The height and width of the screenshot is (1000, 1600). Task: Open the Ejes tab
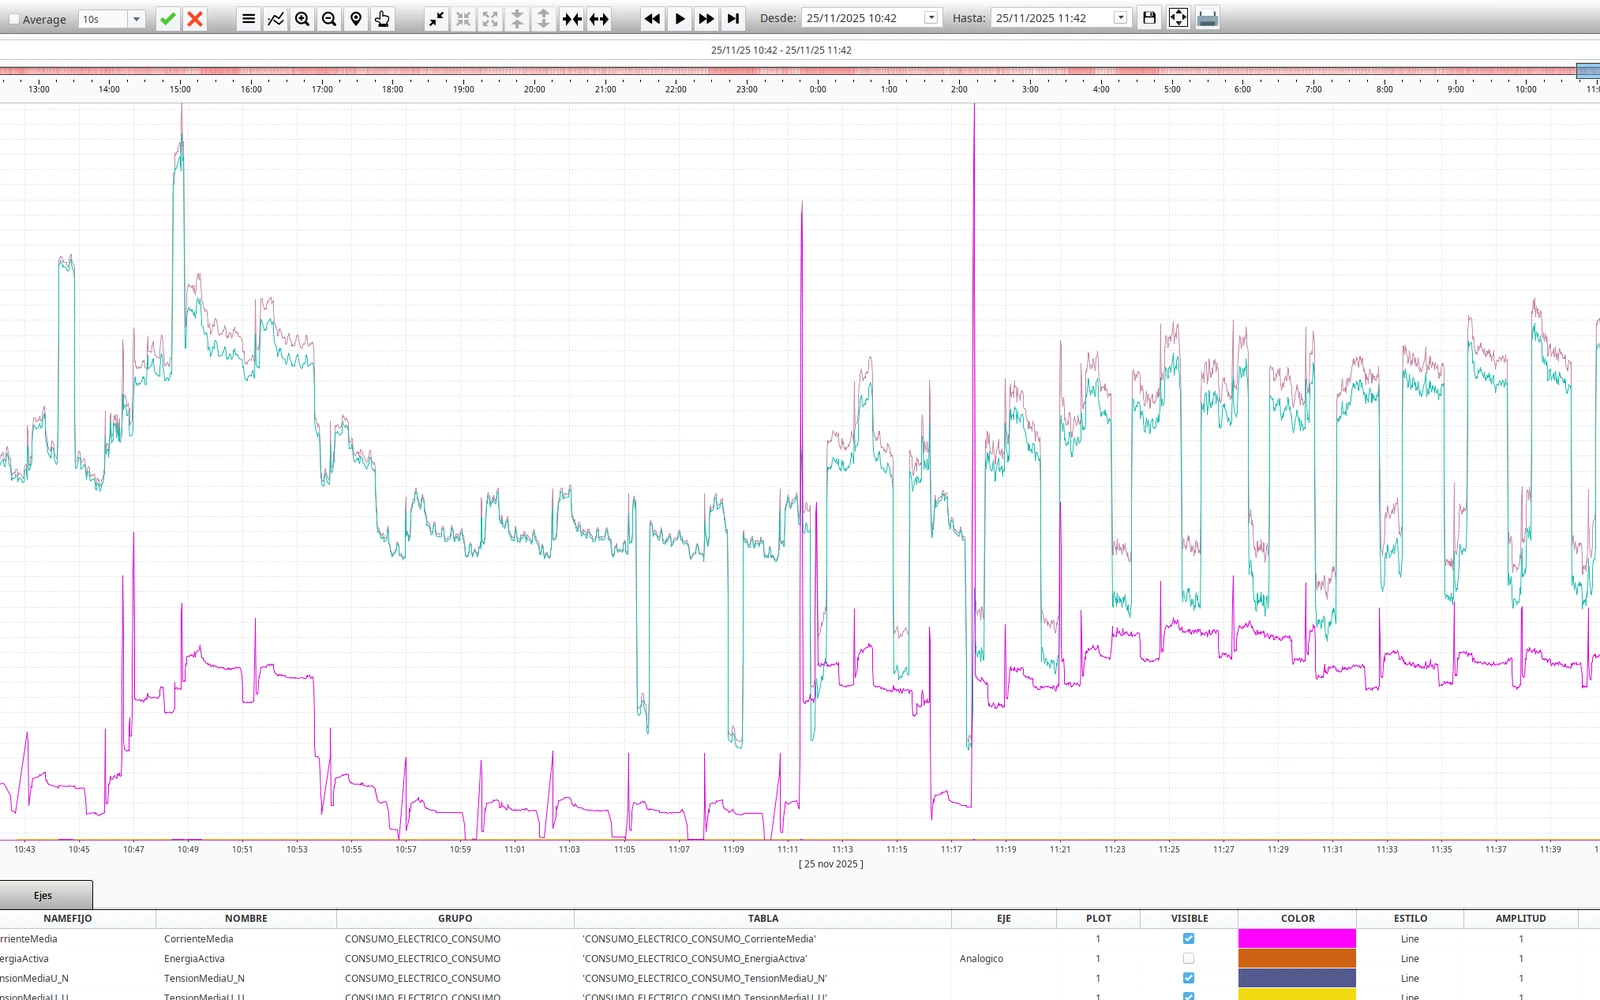coord(45,895)
